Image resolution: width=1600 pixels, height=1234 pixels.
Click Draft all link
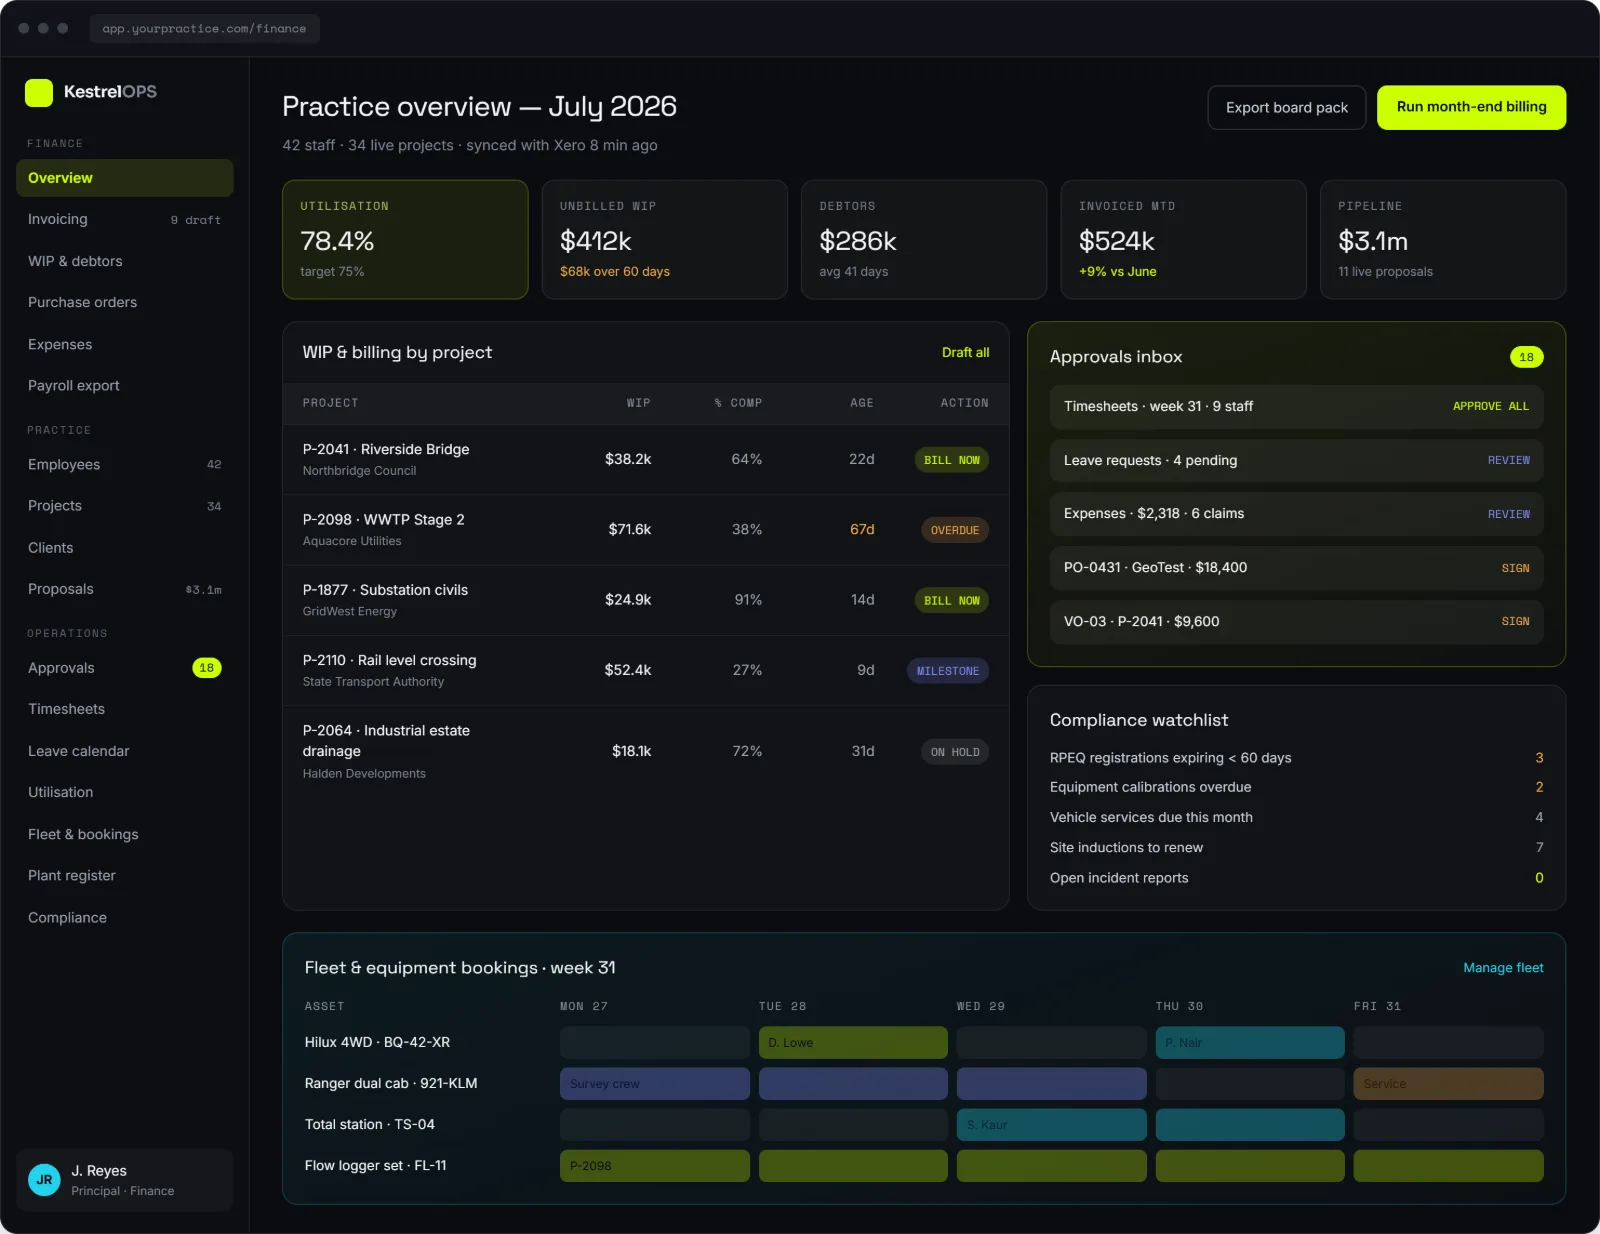click(x=965, y=352)
